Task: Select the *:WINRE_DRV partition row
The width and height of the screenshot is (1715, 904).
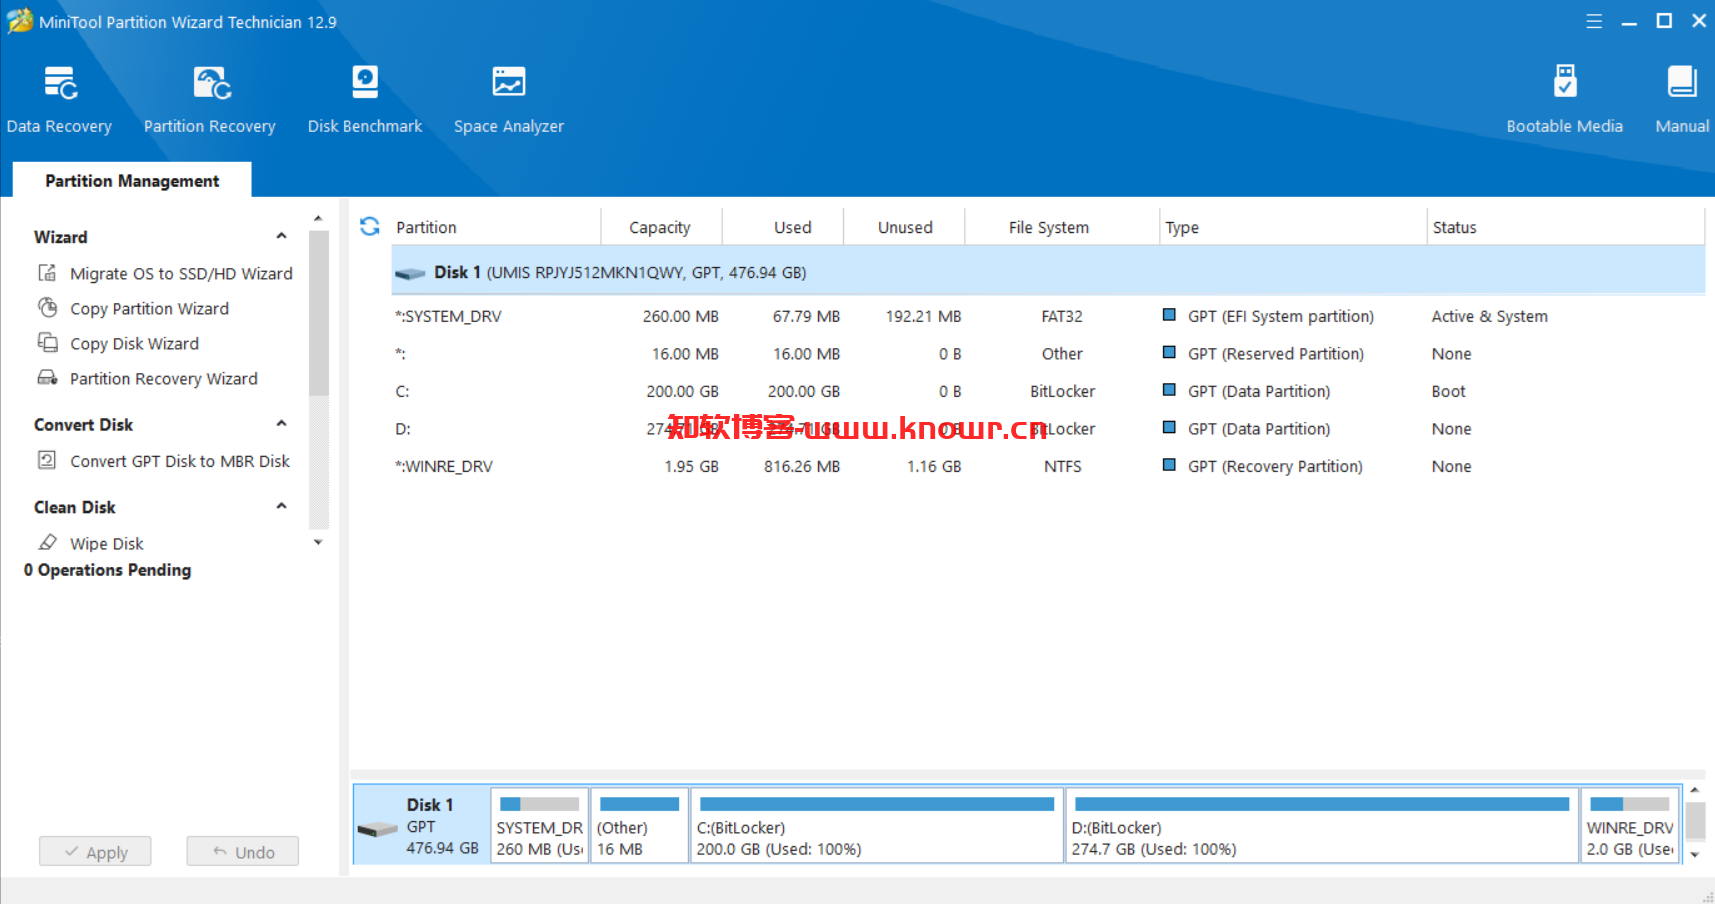Action: [1048, 466]
